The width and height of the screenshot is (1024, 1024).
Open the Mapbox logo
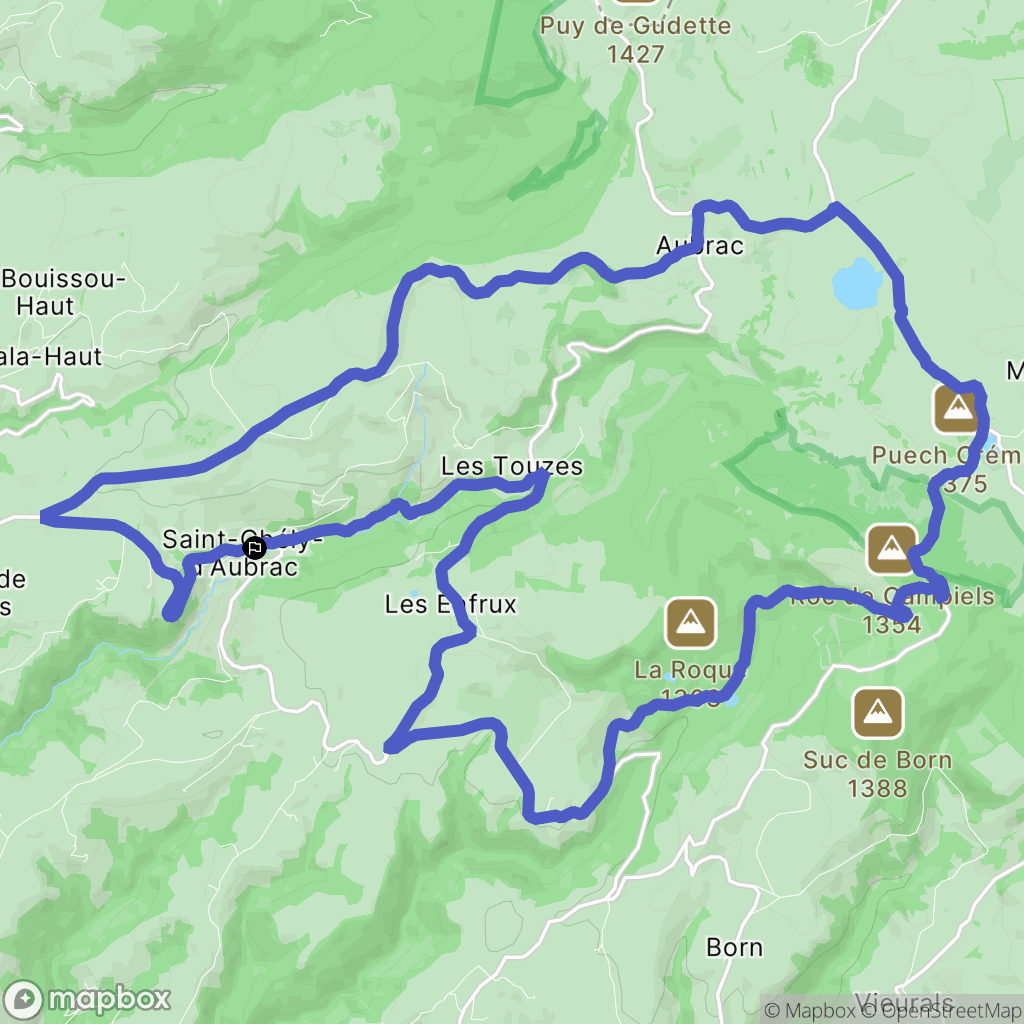tap(87, 999)
